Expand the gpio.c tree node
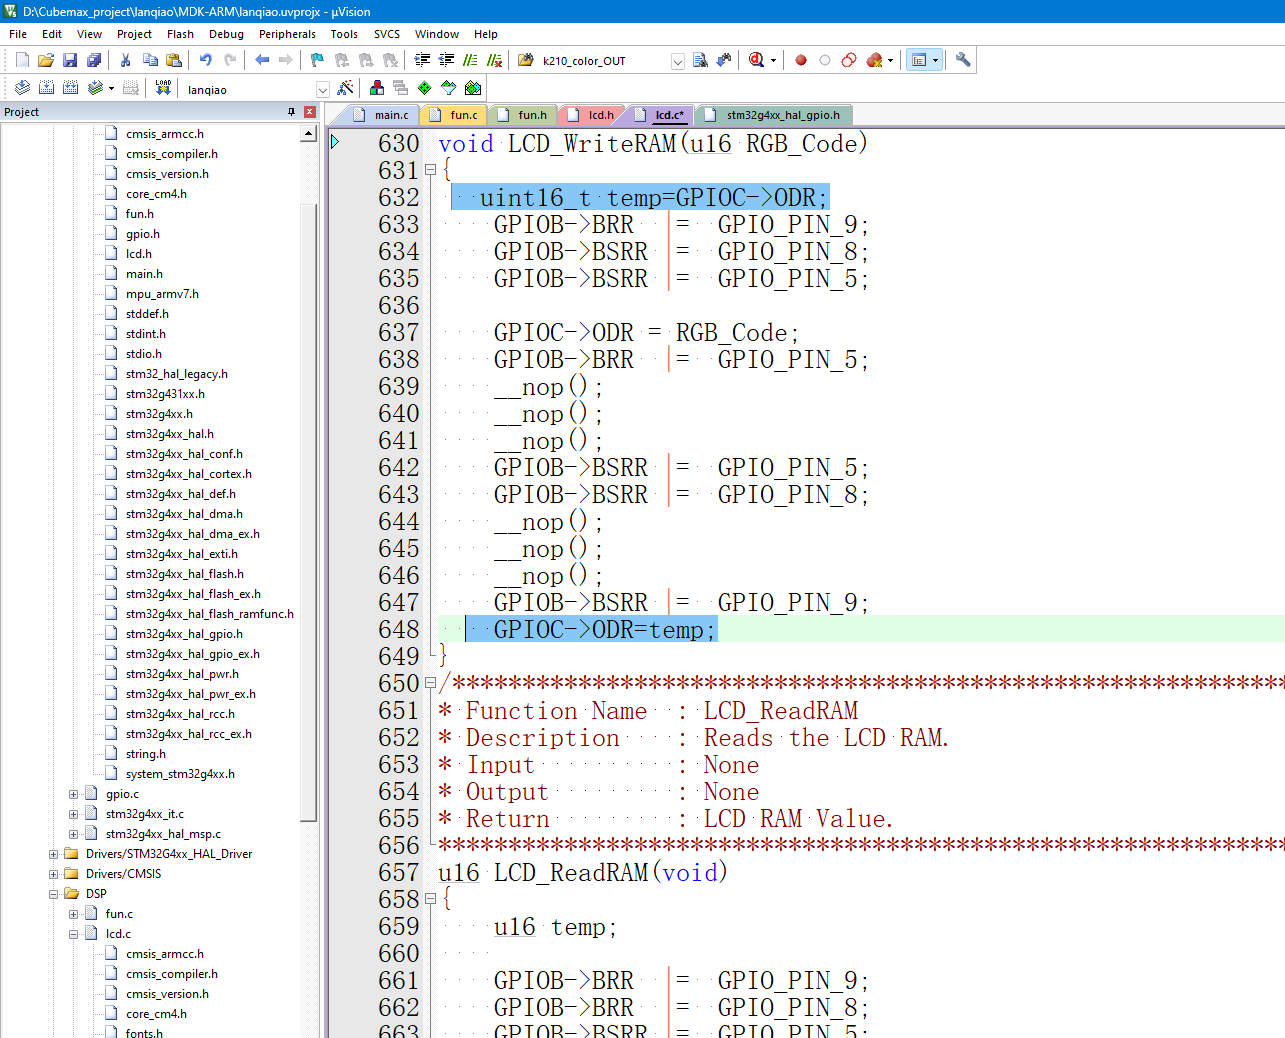Viewport: 1285px width, 1038px height. coord(73,794)
